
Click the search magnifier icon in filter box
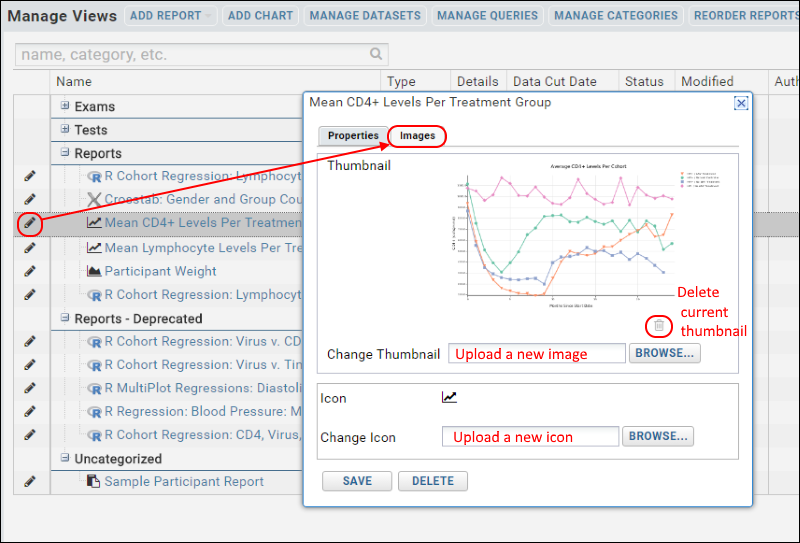[376, 54]
